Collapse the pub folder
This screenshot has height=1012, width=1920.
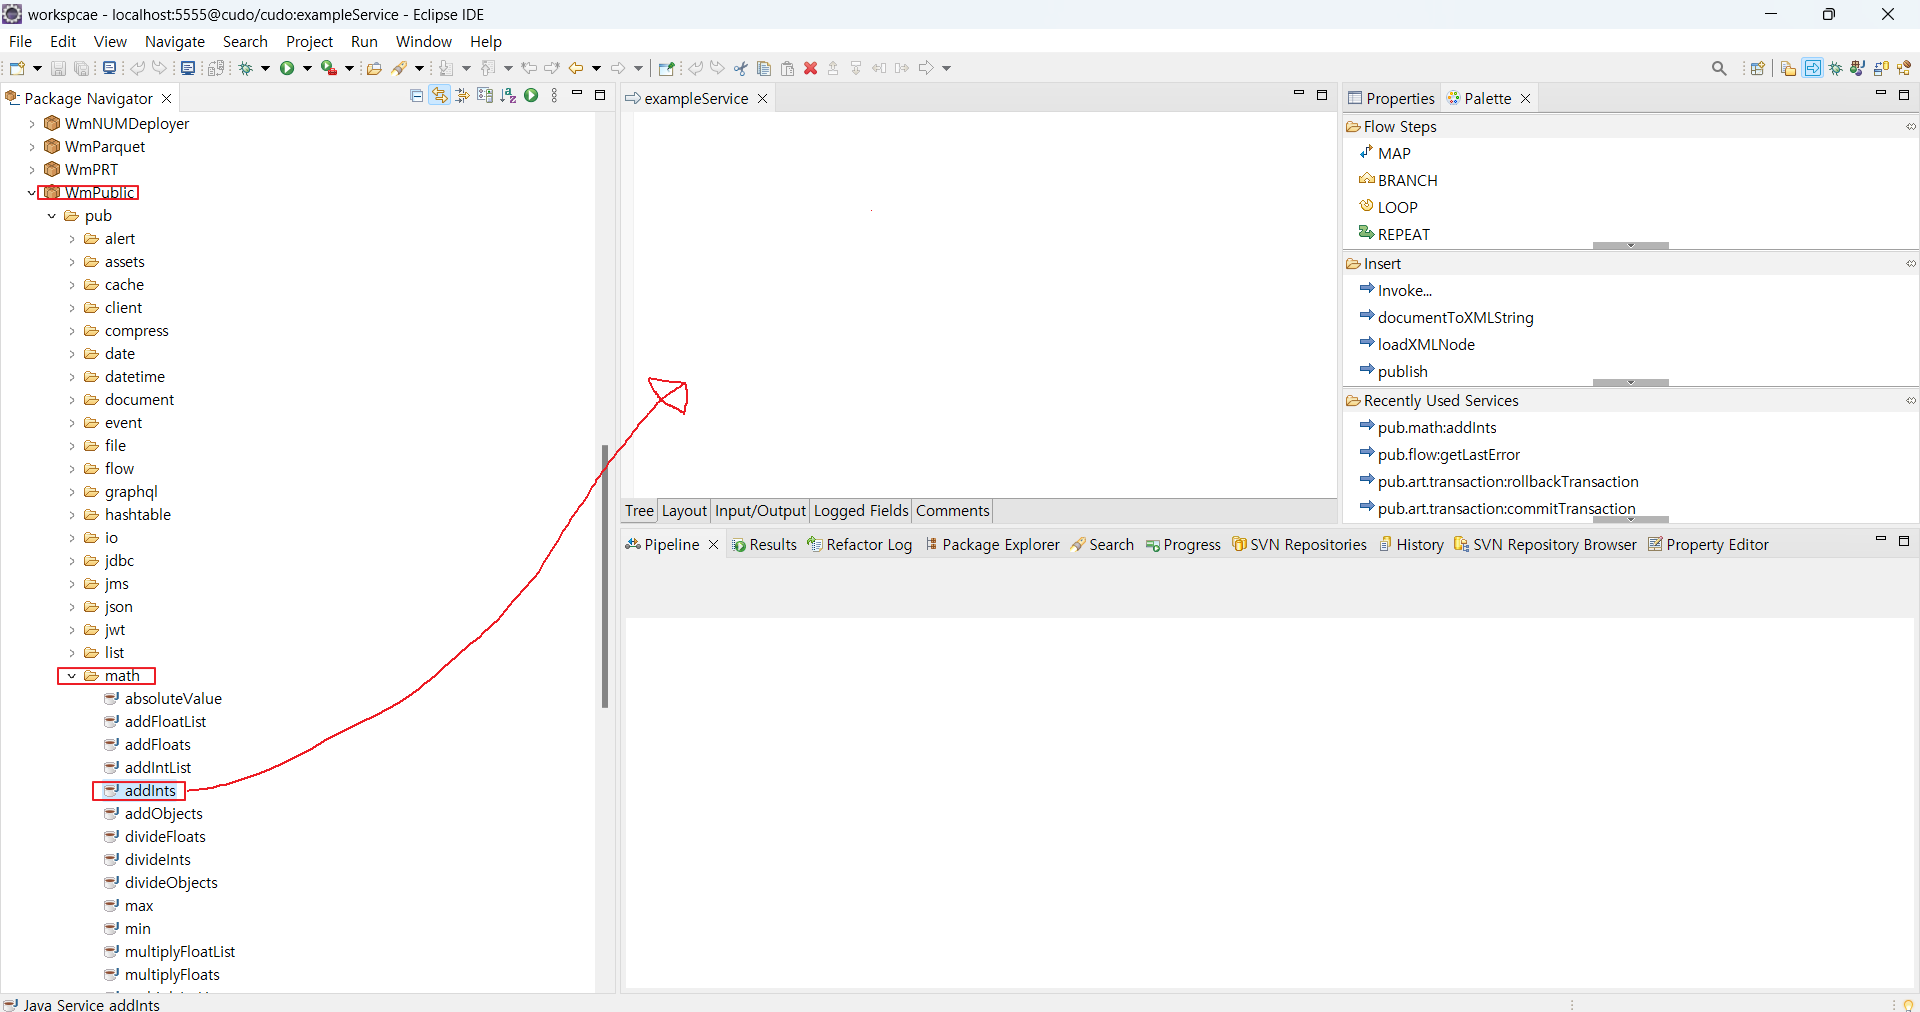pyautogui.click(x=52, y=216)
